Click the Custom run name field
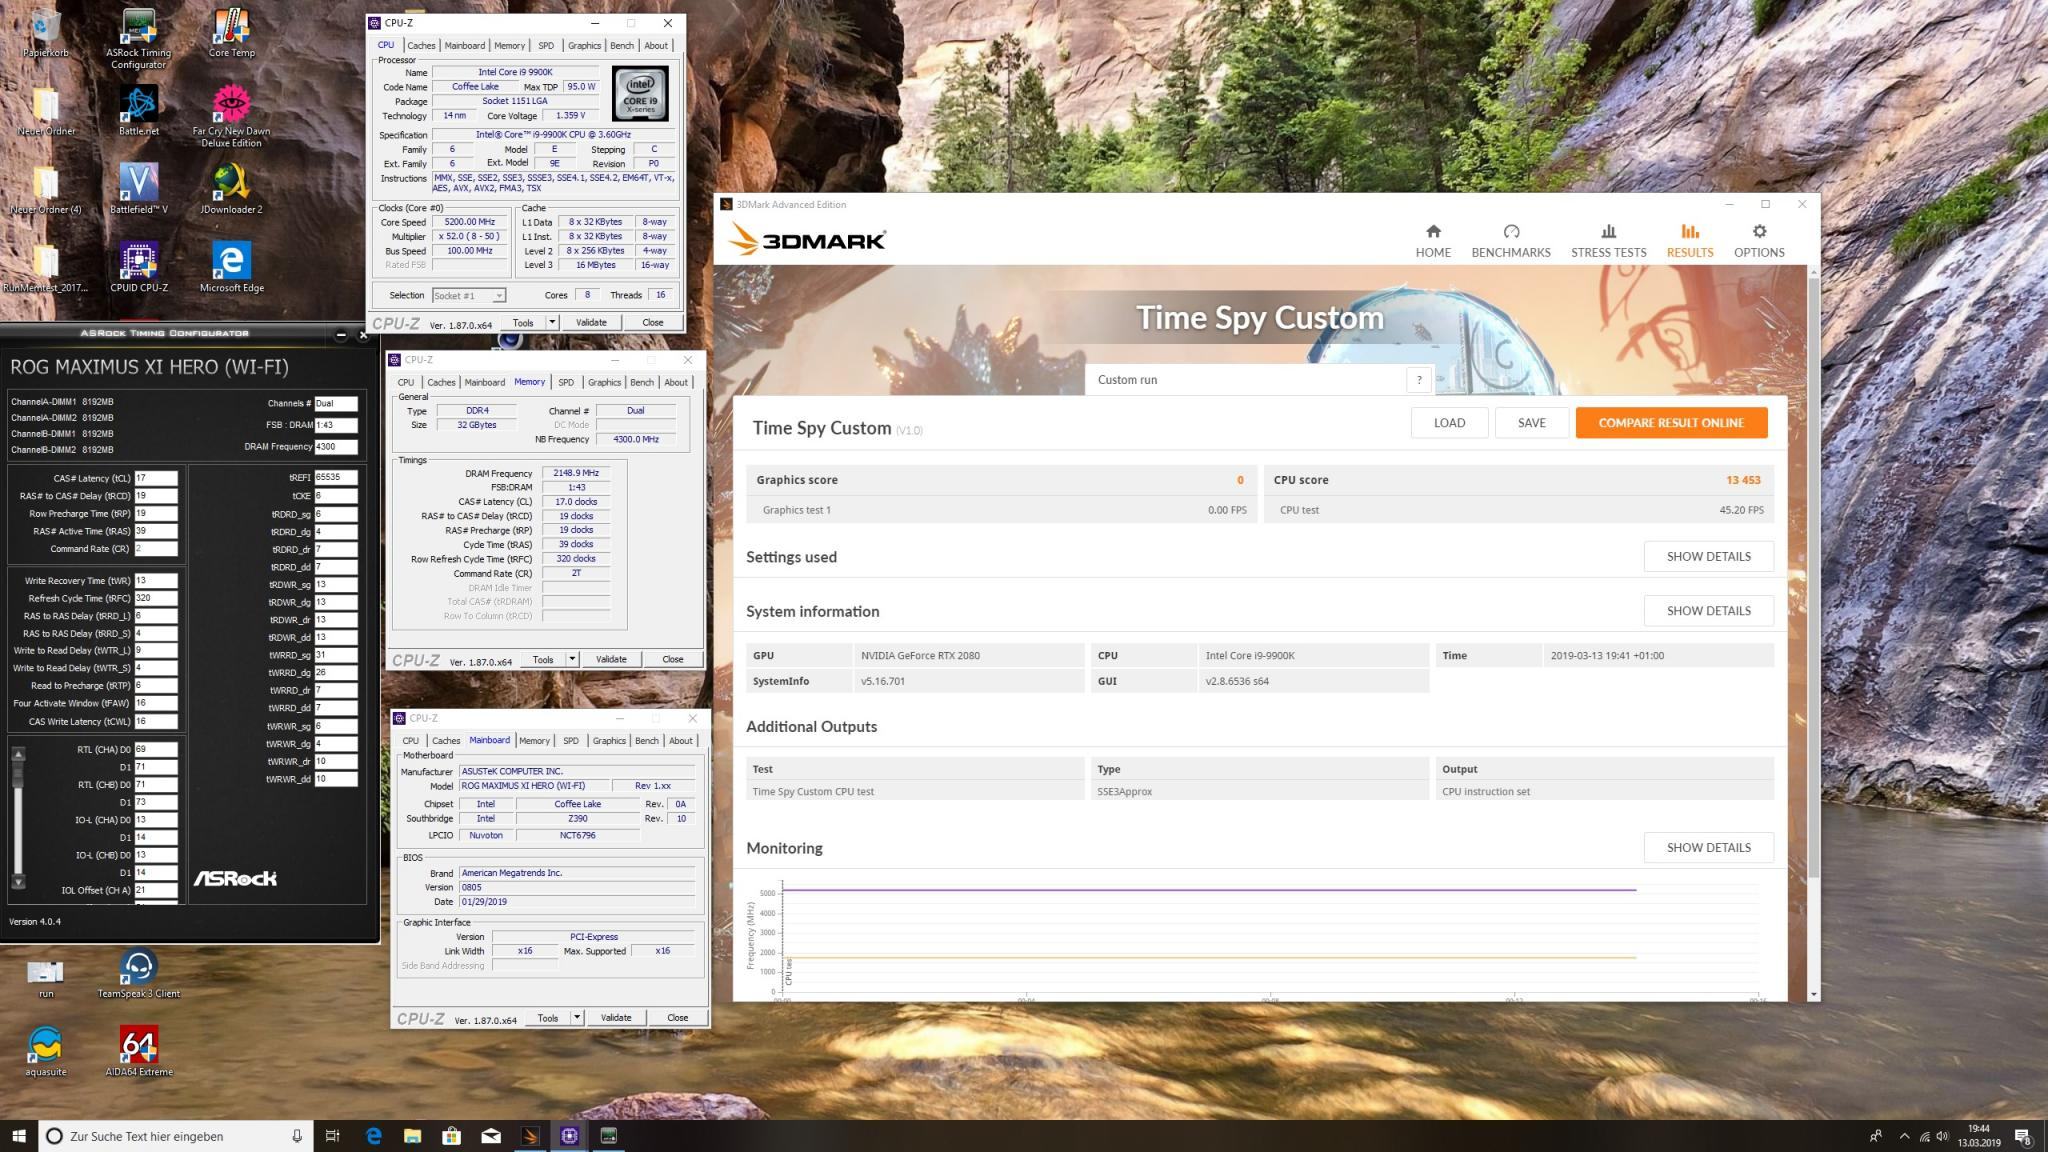 (1245, 379)
